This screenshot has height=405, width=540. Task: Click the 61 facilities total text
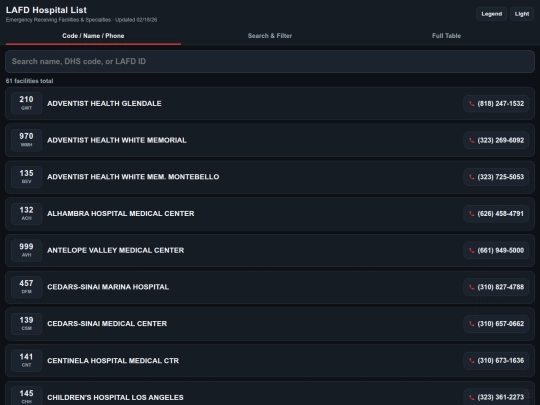[29, 81]
